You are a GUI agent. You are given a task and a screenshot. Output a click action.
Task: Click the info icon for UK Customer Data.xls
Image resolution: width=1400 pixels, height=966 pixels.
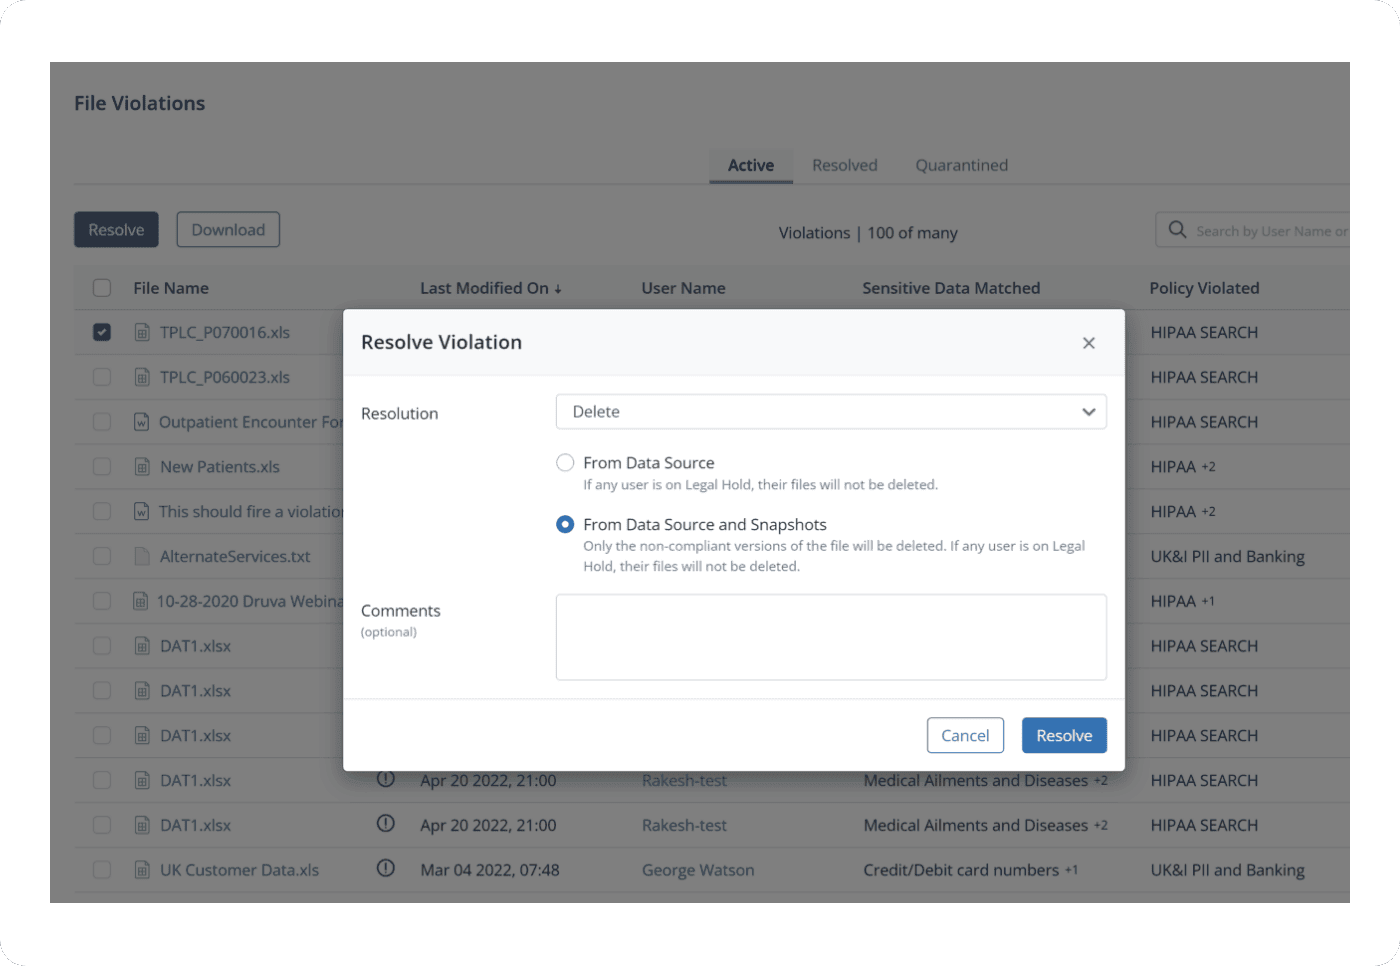(385, 868)
